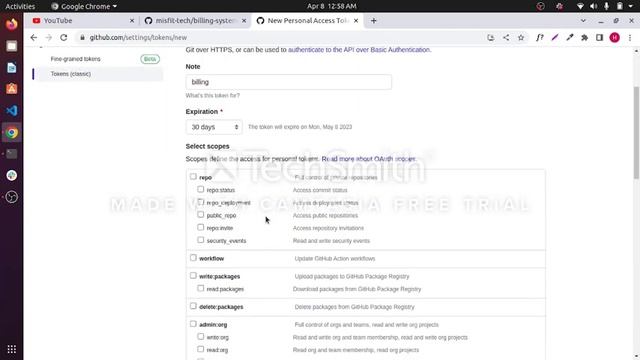Launch LibreOffice Writer from the dock
Screen dimensions: 640x360
click(11, 68)
